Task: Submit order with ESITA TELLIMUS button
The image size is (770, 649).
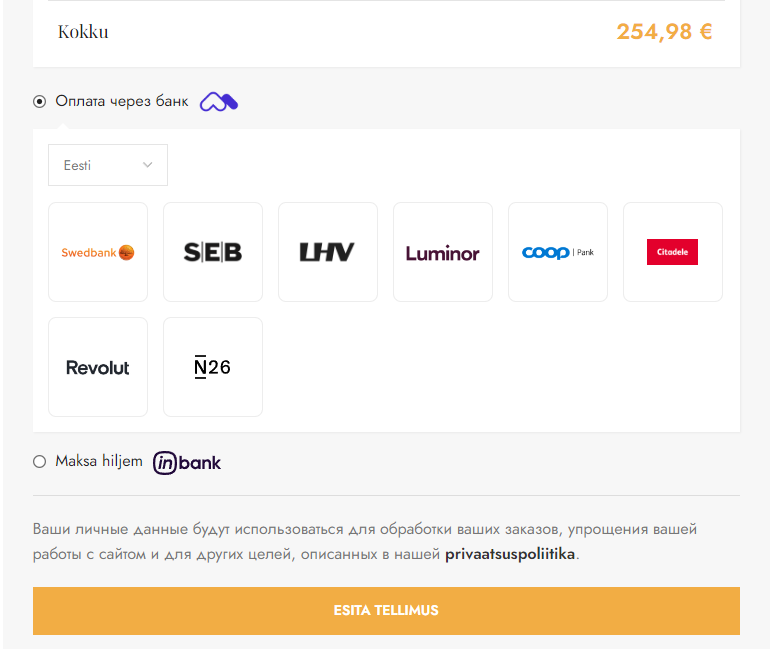Action: (x=386, y=611)
